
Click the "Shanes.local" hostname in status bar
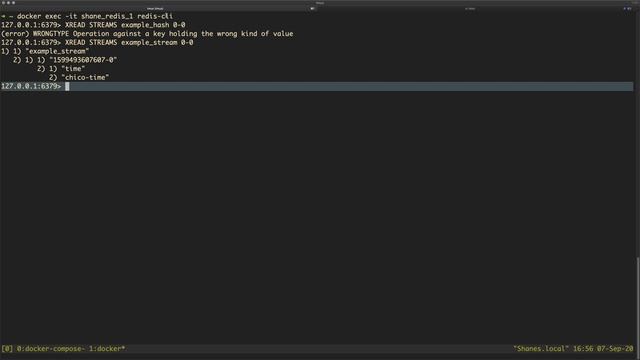pyautogui.click(x=541, y=349)
